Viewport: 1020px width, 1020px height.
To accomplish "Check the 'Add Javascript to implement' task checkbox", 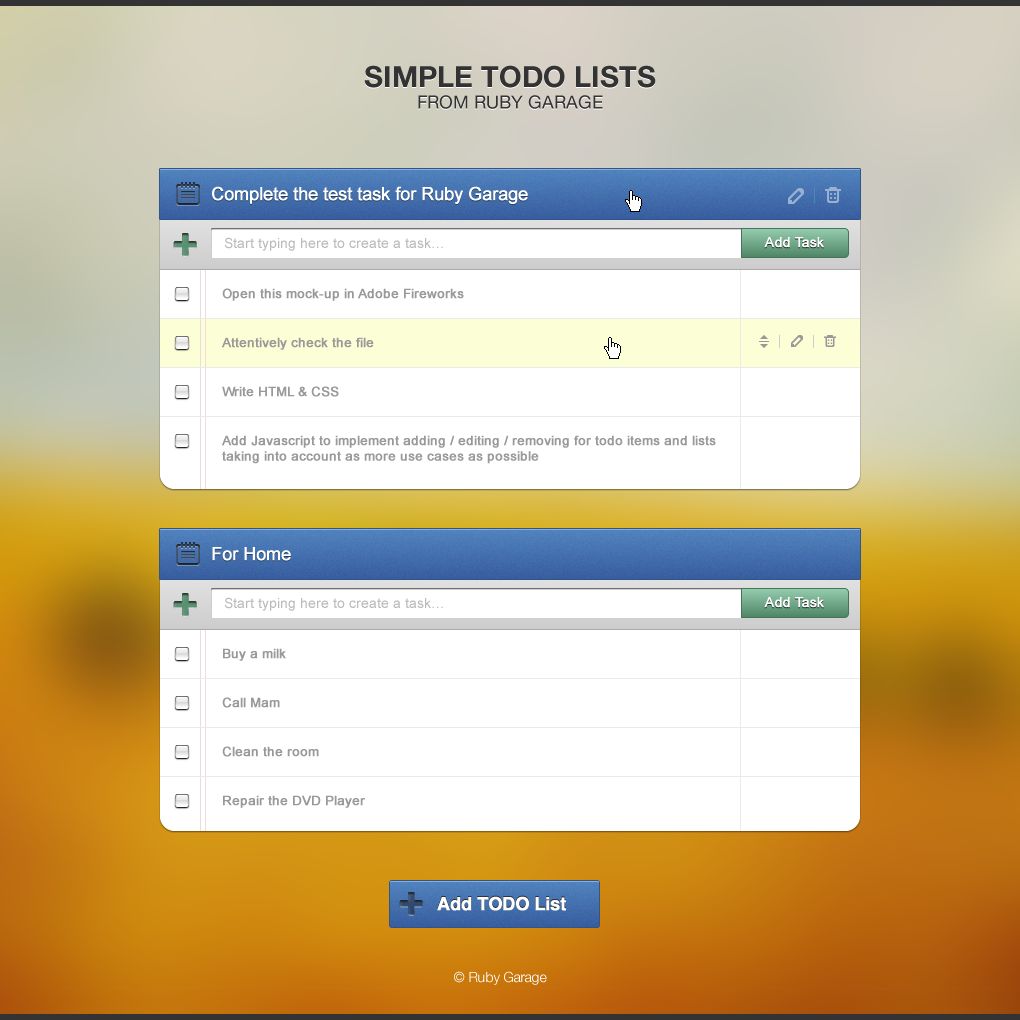I will (182, 441).
